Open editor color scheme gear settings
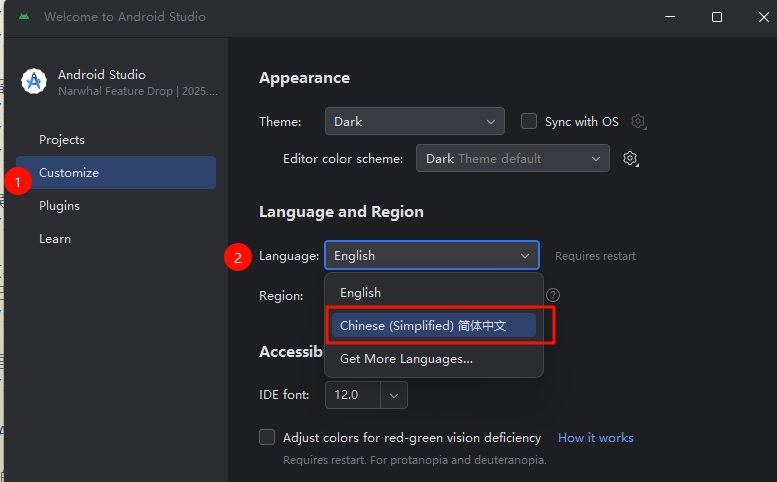 (x=630, y=159)
